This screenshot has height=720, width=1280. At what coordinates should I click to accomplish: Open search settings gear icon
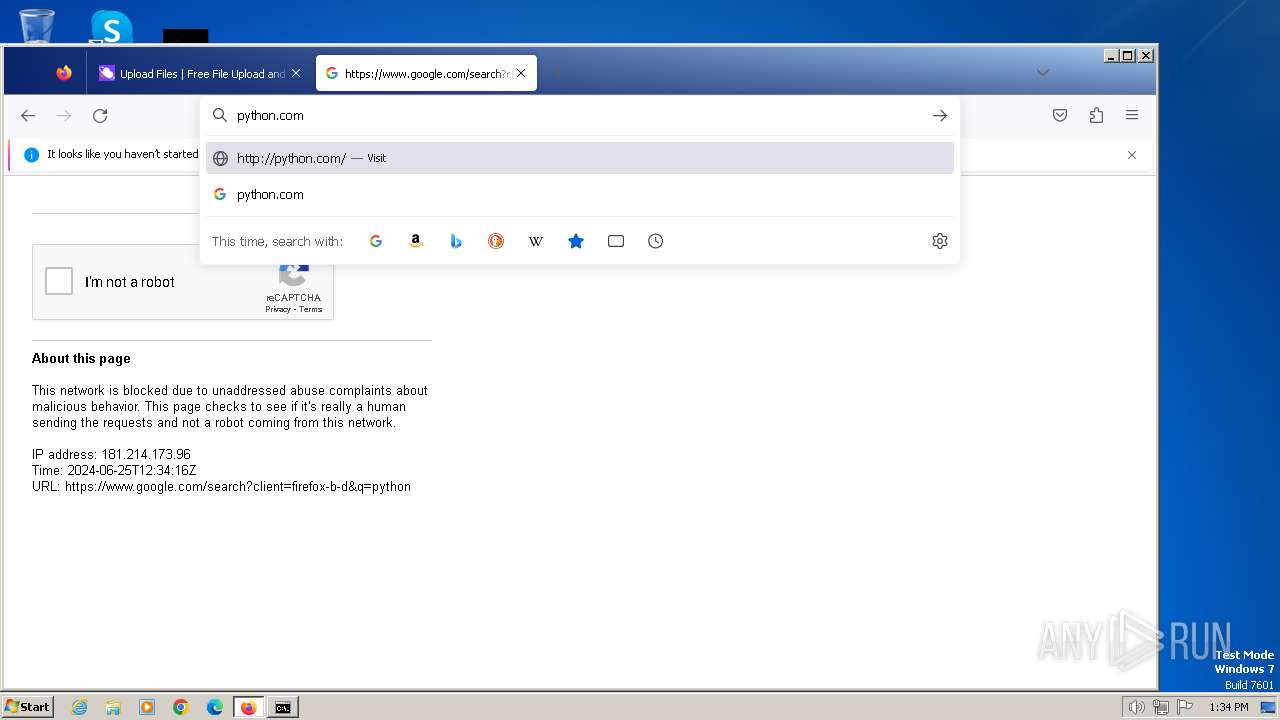[940, 241]
